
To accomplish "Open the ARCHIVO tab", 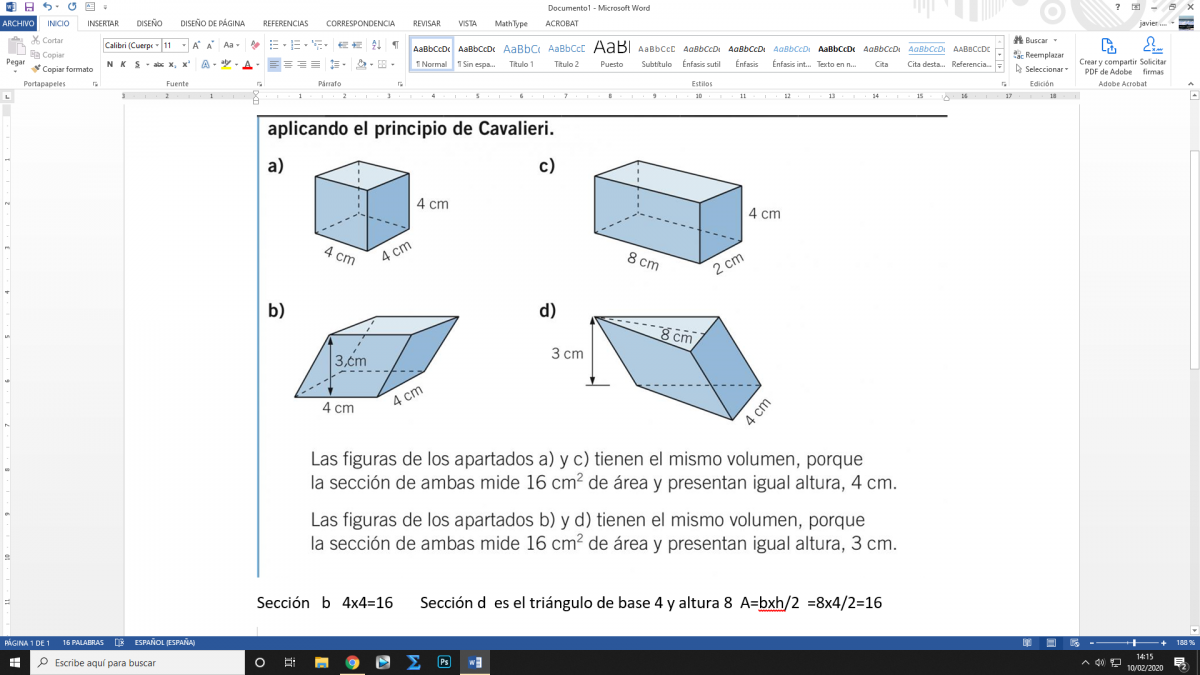I will (x=19, y=22).
